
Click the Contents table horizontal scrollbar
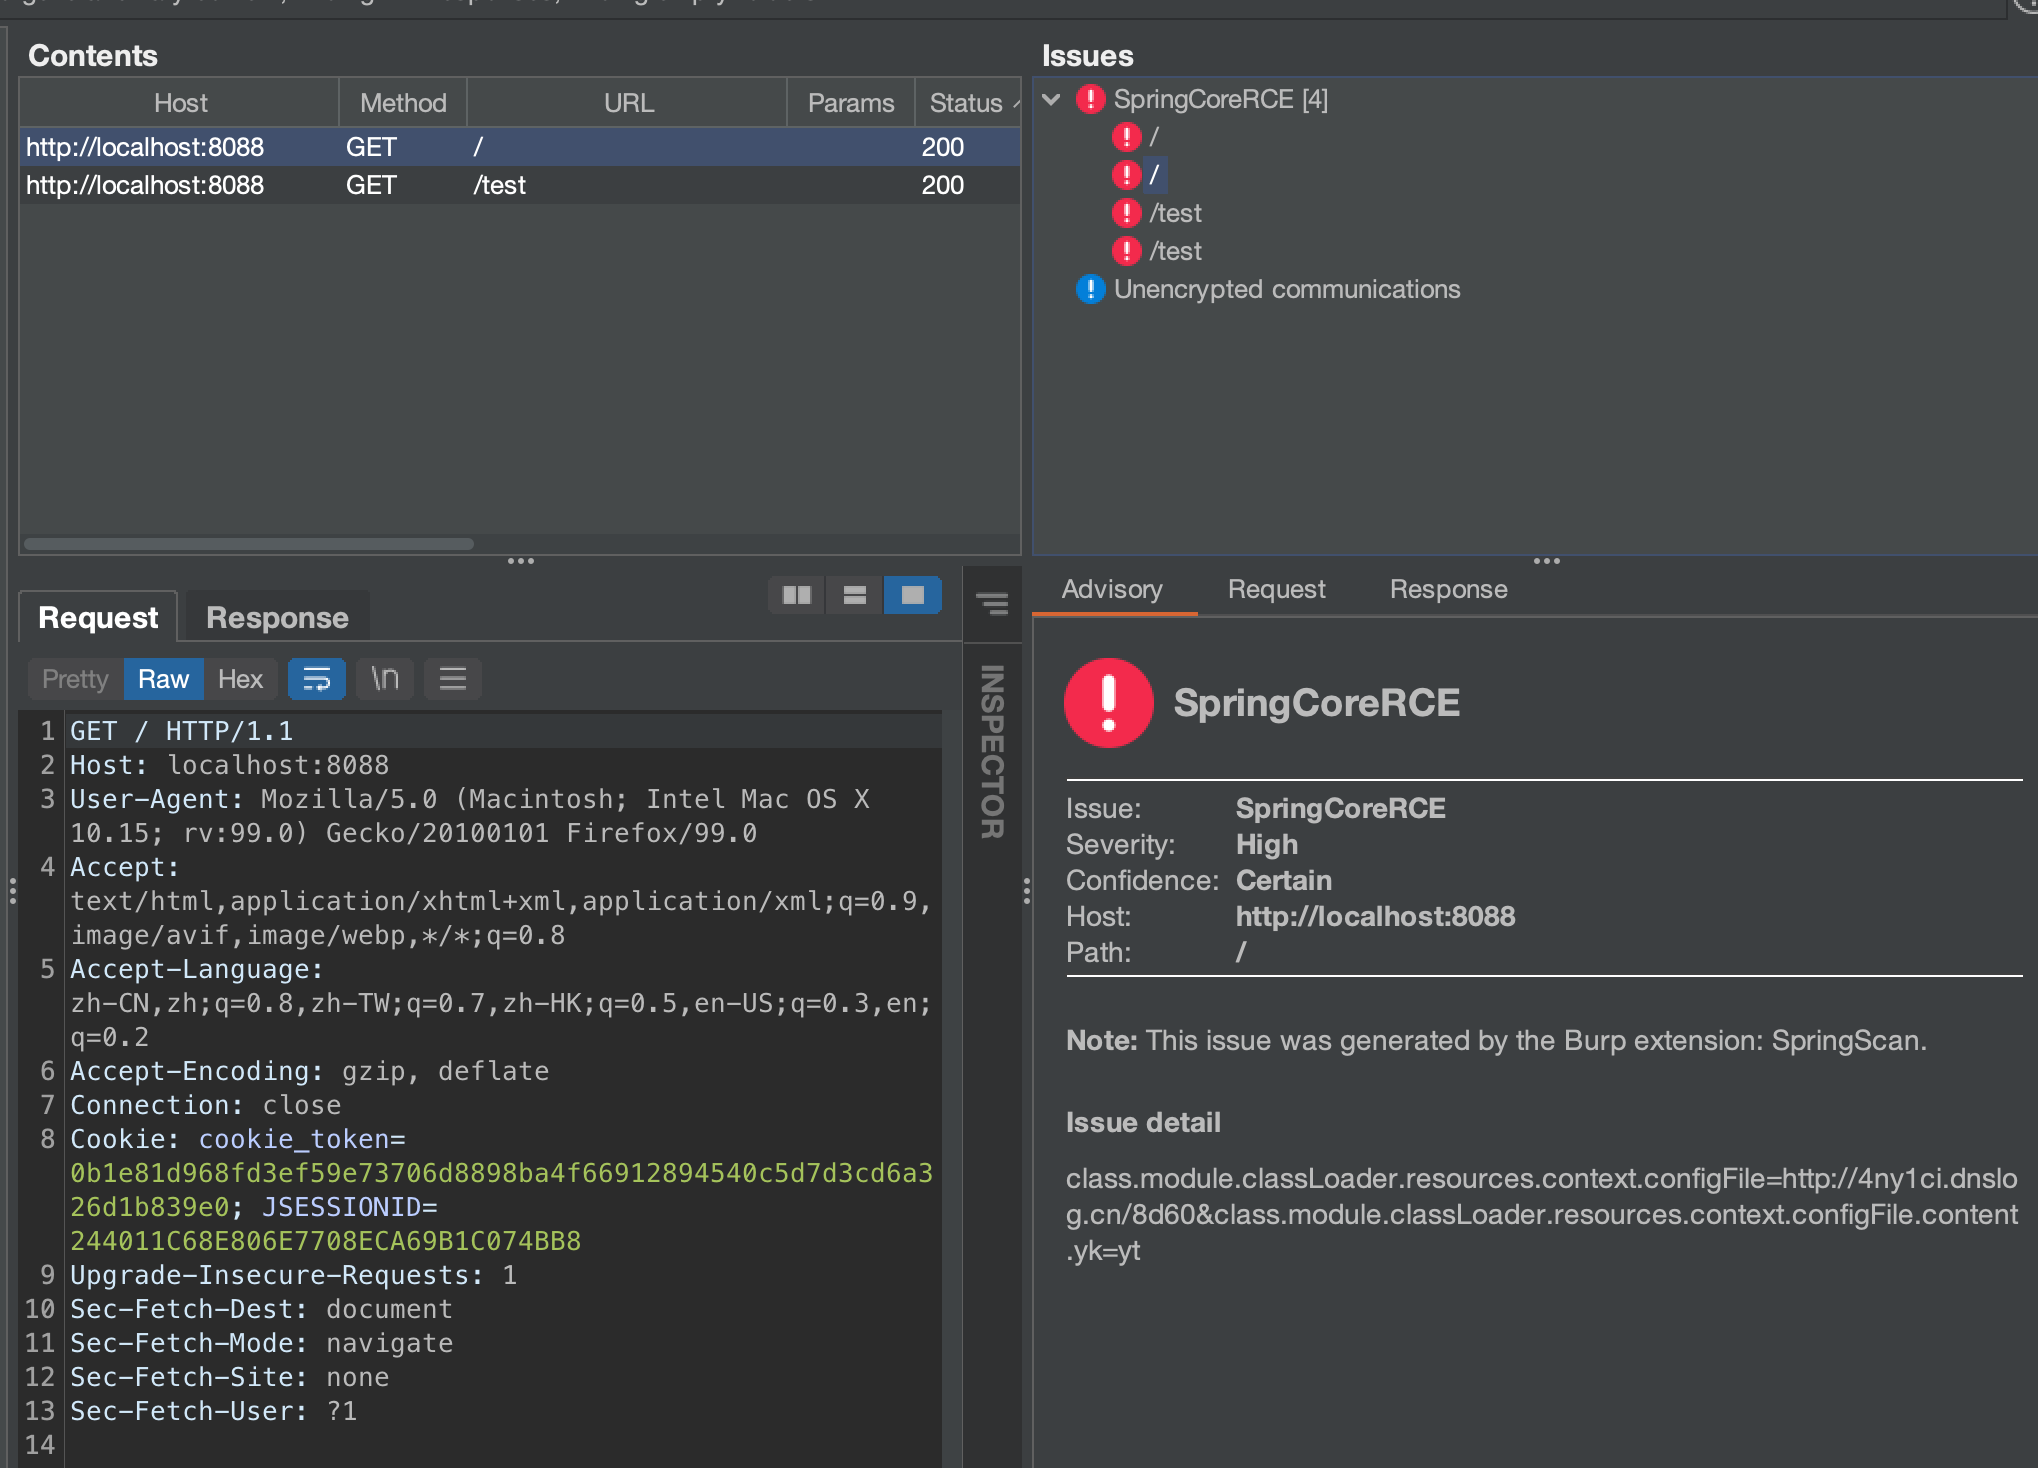249,544
